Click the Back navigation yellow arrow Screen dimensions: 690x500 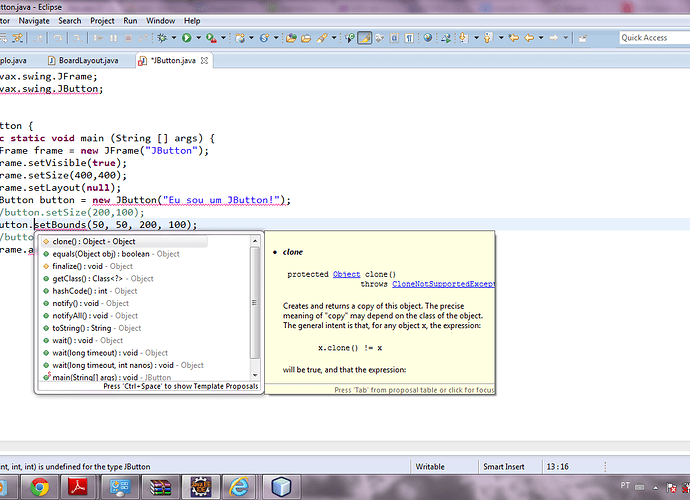(x=529, y=38)
